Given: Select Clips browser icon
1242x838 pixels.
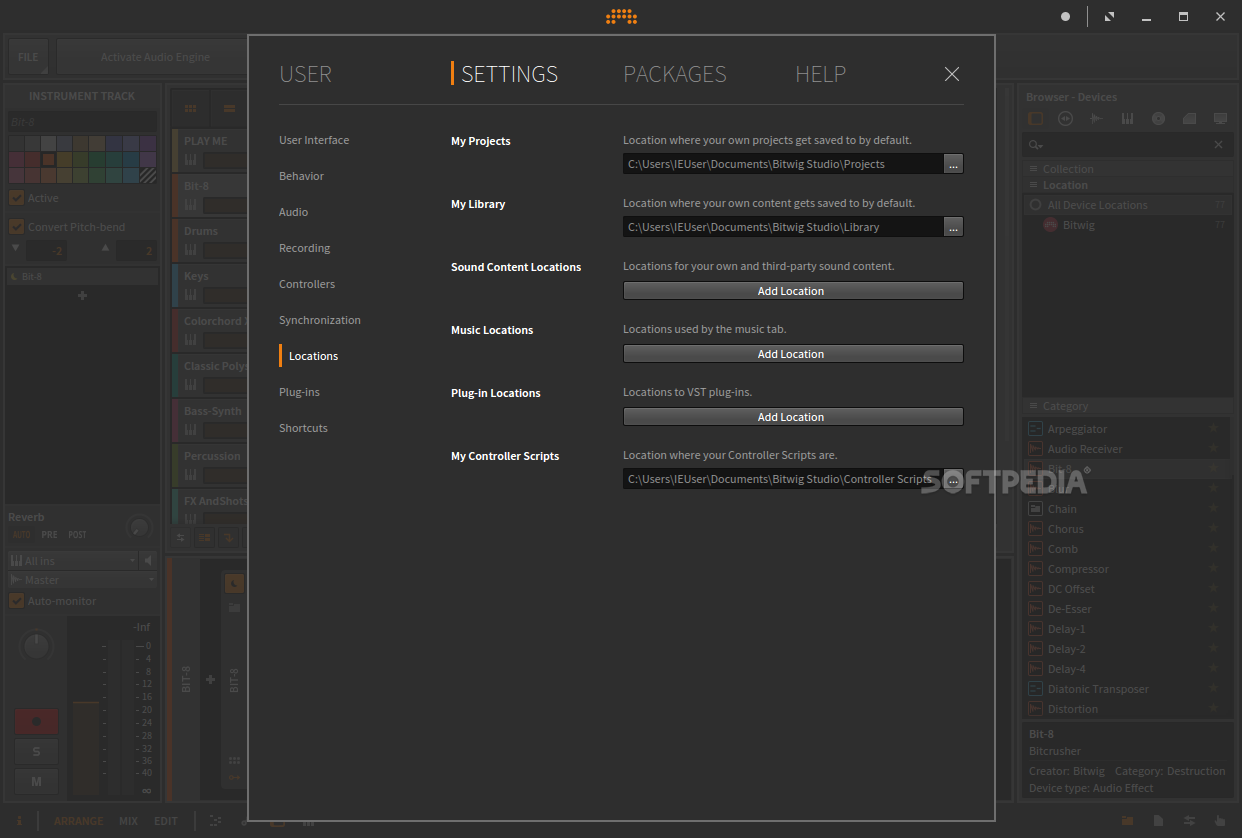Looking at the screenshot, I should click(1189, 118).
